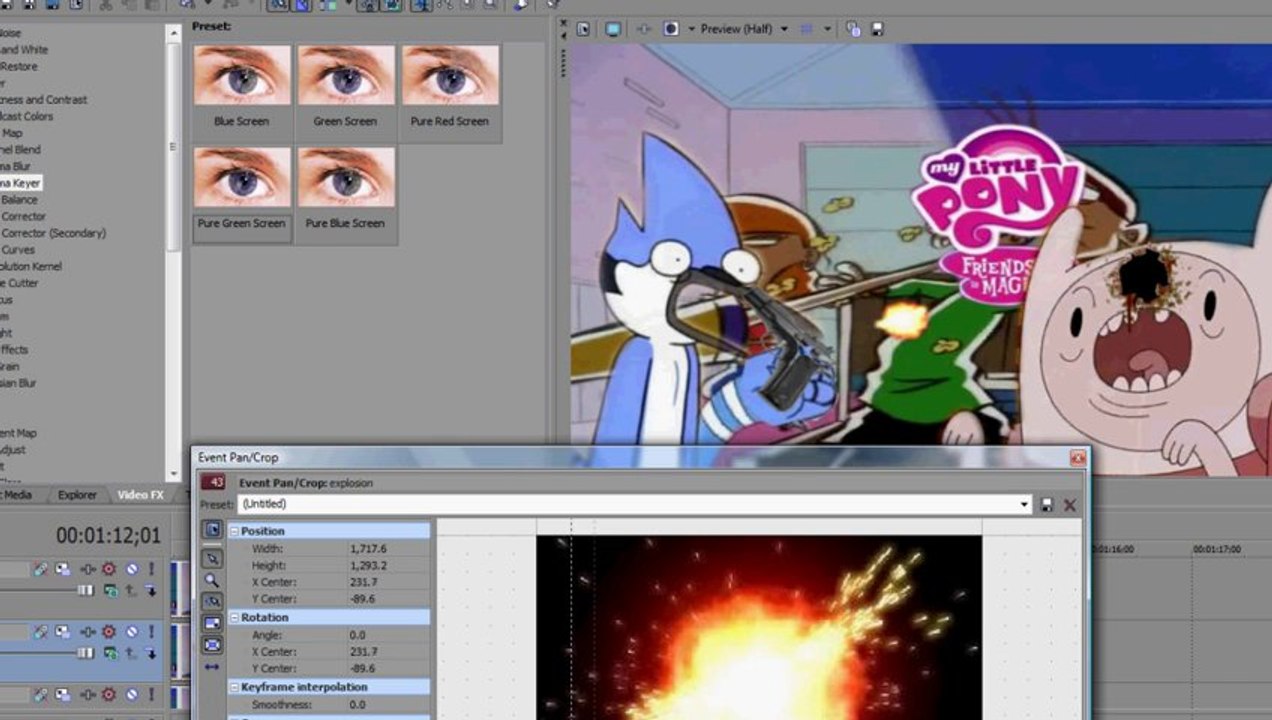Click the Smoothness value 0.0
This screenshot has width=1272, height=720.
tap(358, 705)
